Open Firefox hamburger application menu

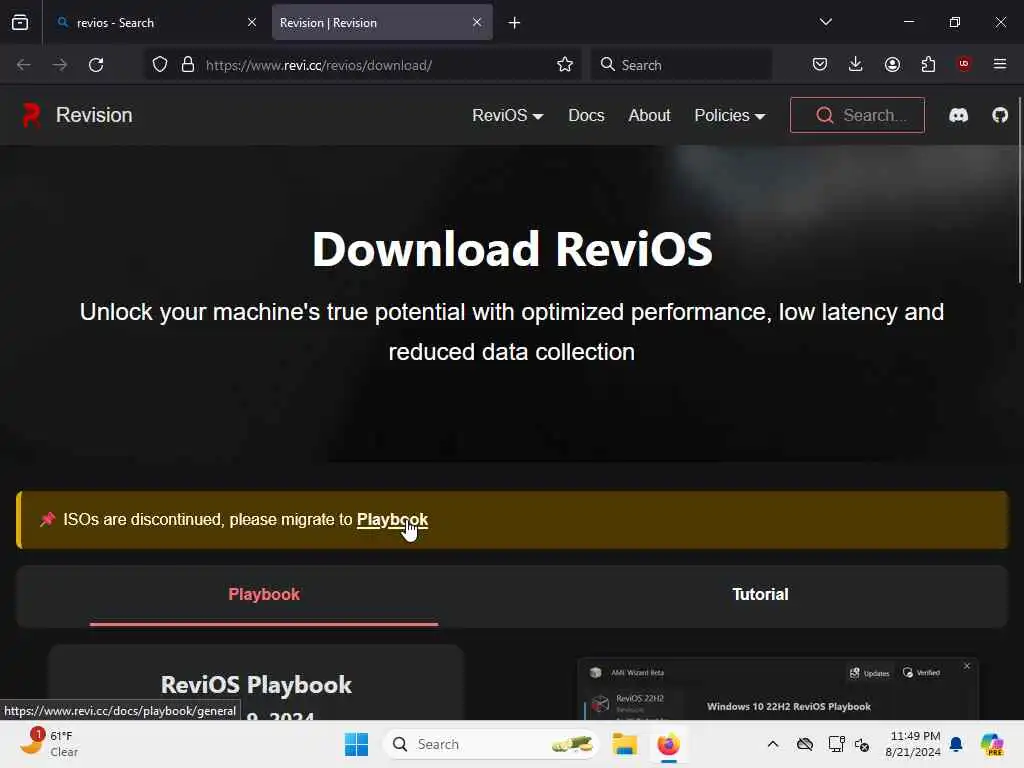[1000, 64]
